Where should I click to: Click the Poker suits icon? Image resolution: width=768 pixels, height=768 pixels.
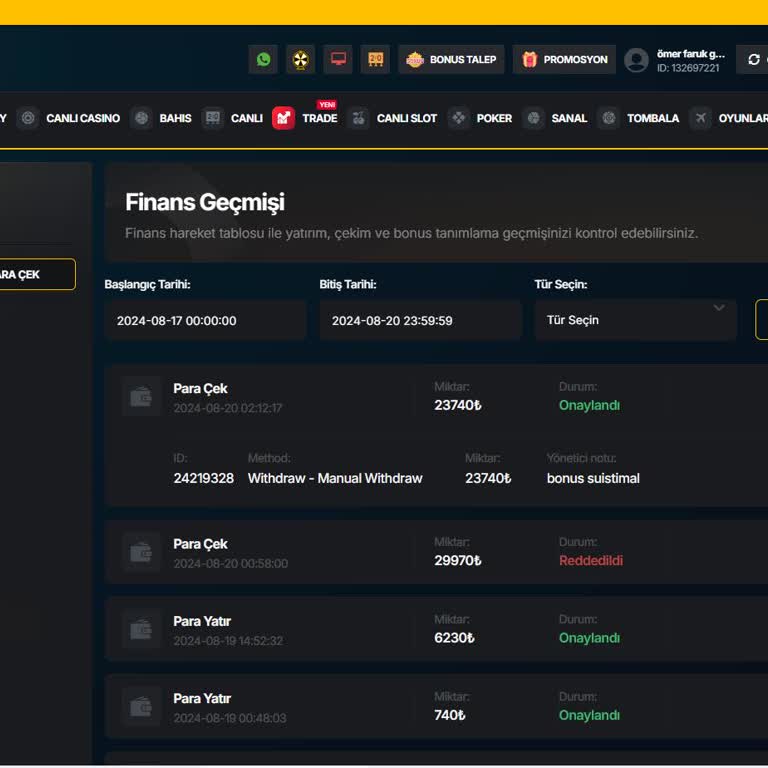[459, 118]
